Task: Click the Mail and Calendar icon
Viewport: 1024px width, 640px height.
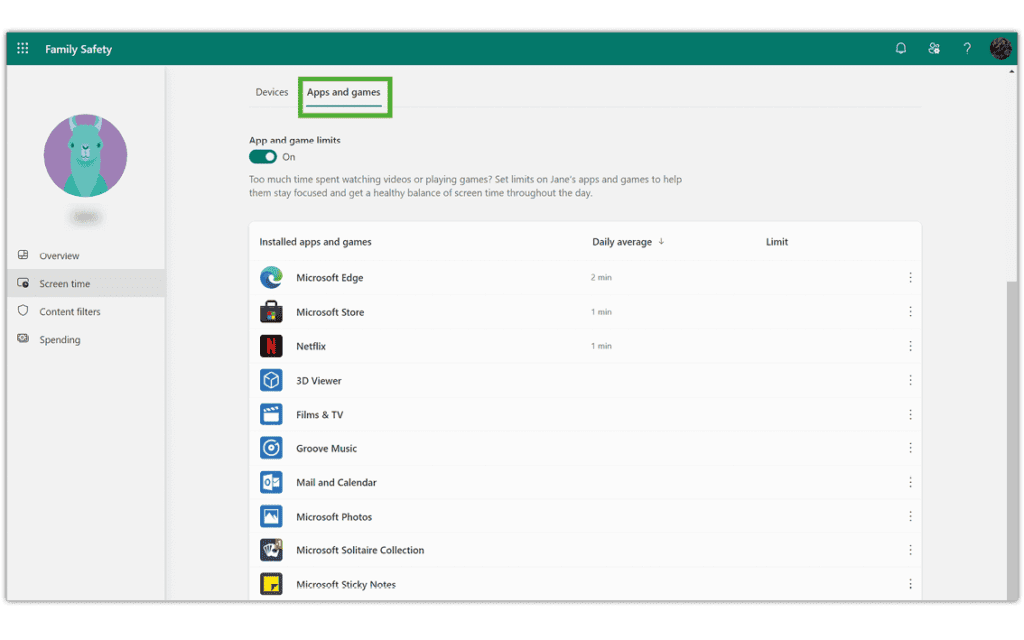Action: coord(271,482)
